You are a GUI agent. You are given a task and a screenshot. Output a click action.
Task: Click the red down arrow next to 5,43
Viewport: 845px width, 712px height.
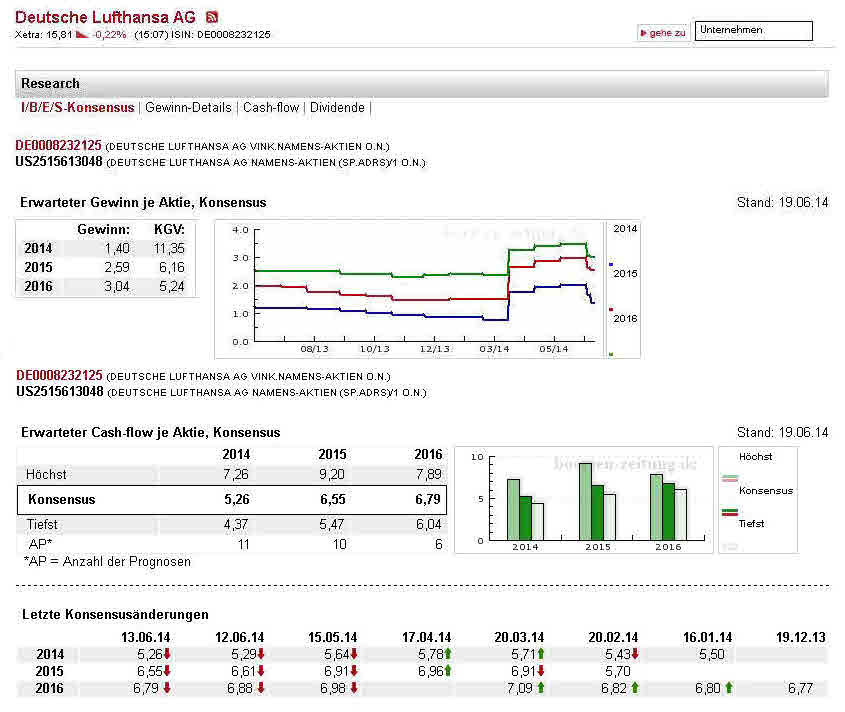pos(635,654)
